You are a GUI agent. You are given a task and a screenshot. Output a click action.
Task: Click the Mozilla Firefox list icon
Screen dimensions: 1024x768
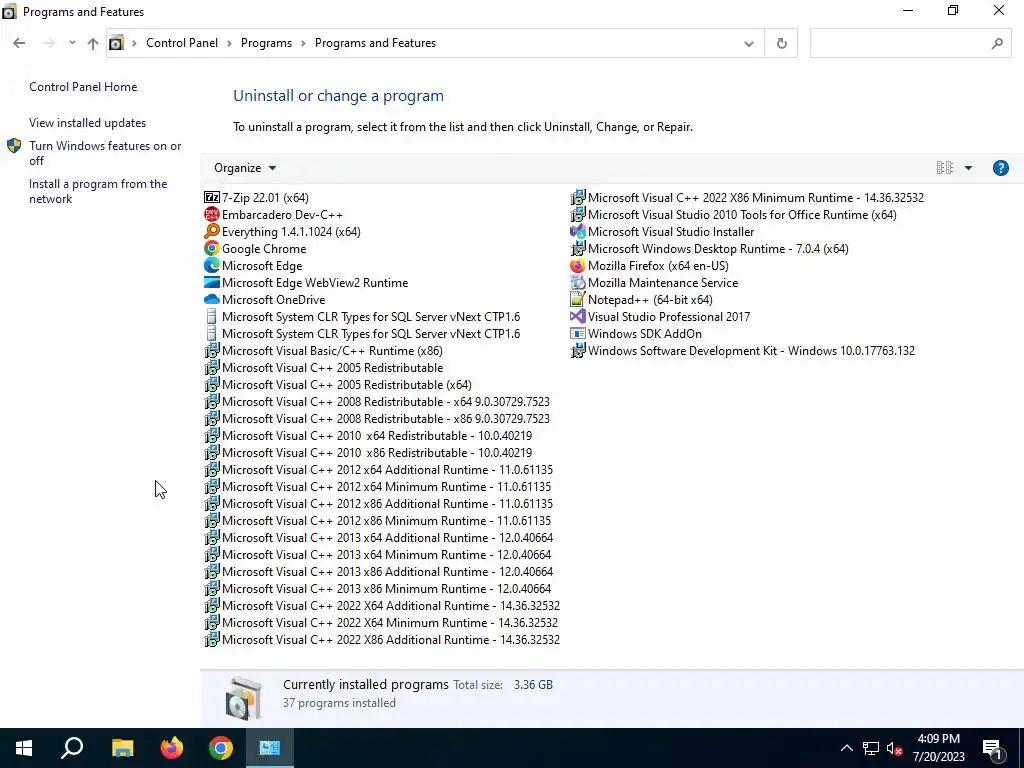click(x=577, y=265)
